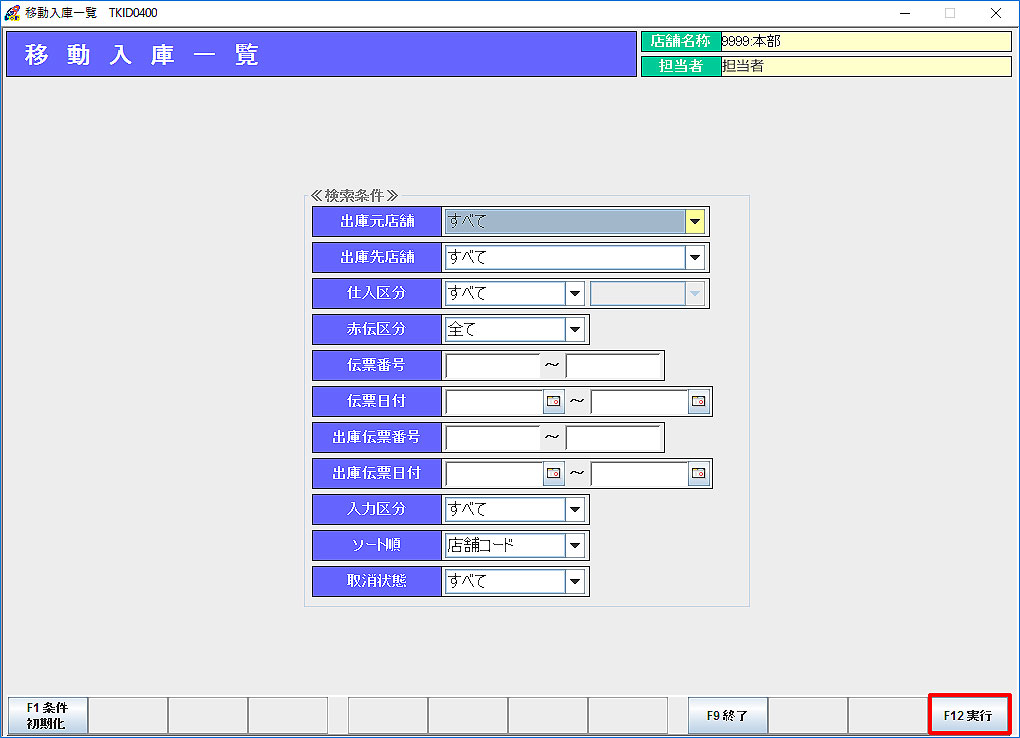Screen dimensions: 1020x738
Task: Open calendar for 伝票日付 start date
Action: (553, 402)
